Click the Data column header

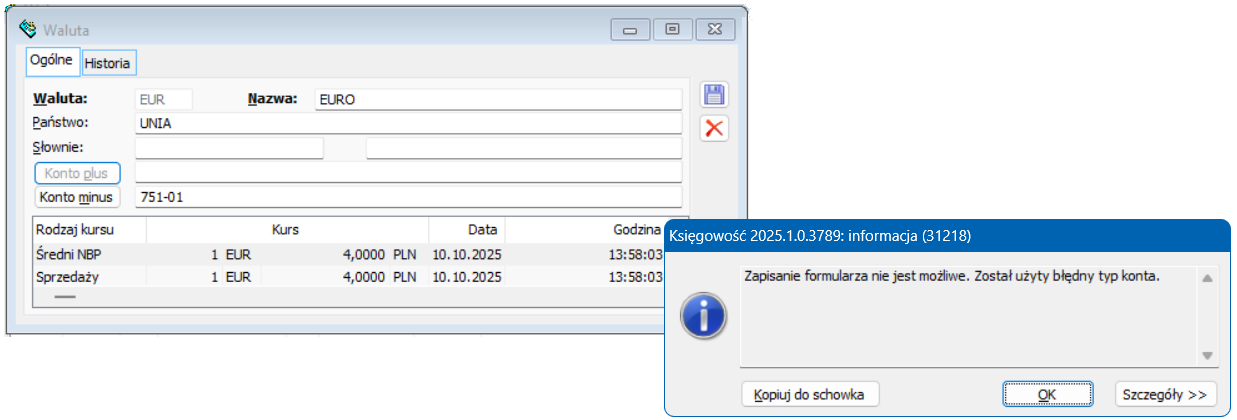click(x=467, y=230)
